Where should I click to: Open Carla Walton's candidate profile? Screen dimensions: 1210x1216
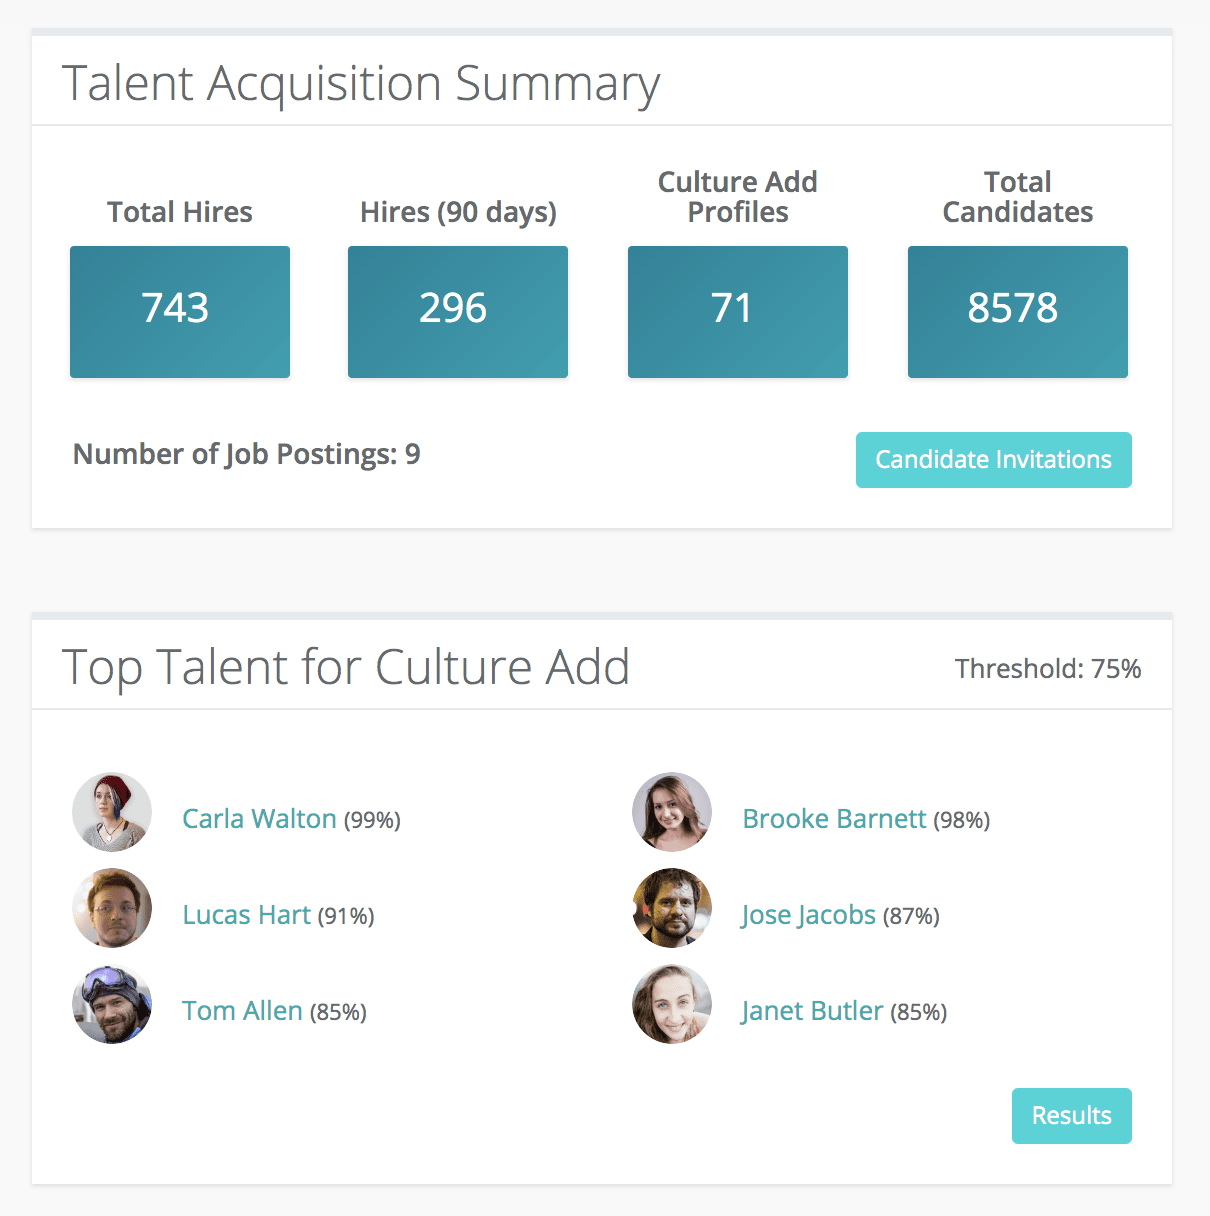click(x=258, y=818)
